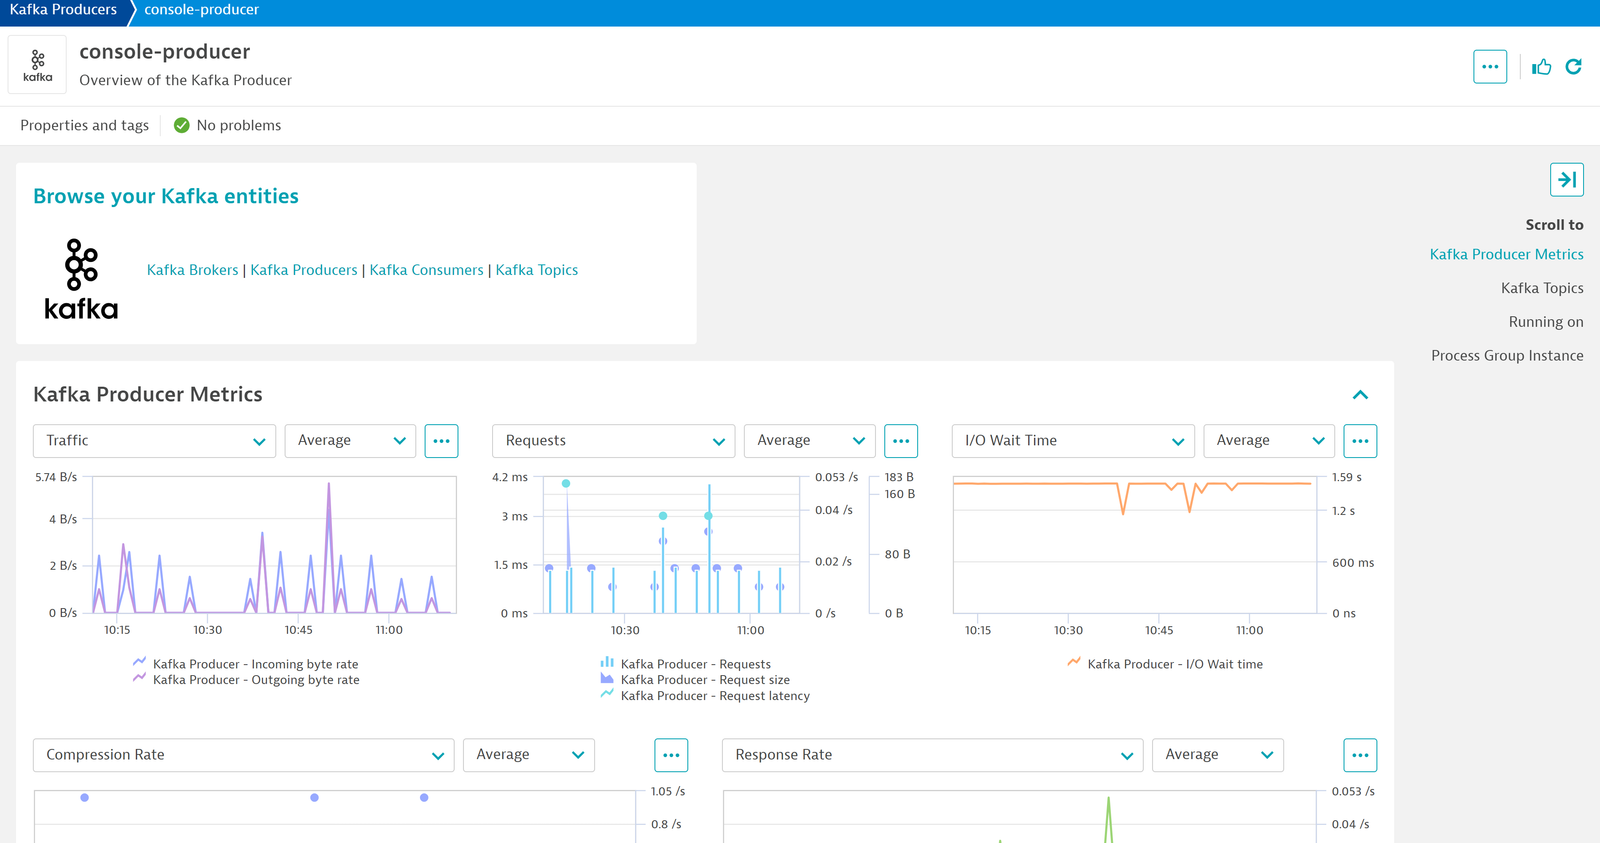The height and width of the screenshot is (843, 1600).
Task: Open the Kafka Topics link in Browse panel
Action: click(x=537, y=270)
